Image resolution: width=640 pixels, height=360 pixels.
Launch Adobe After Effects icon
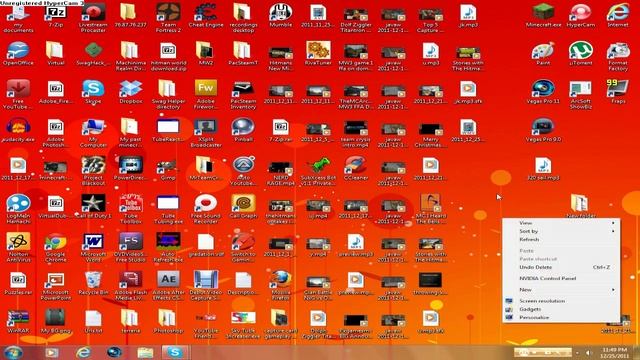168,280
